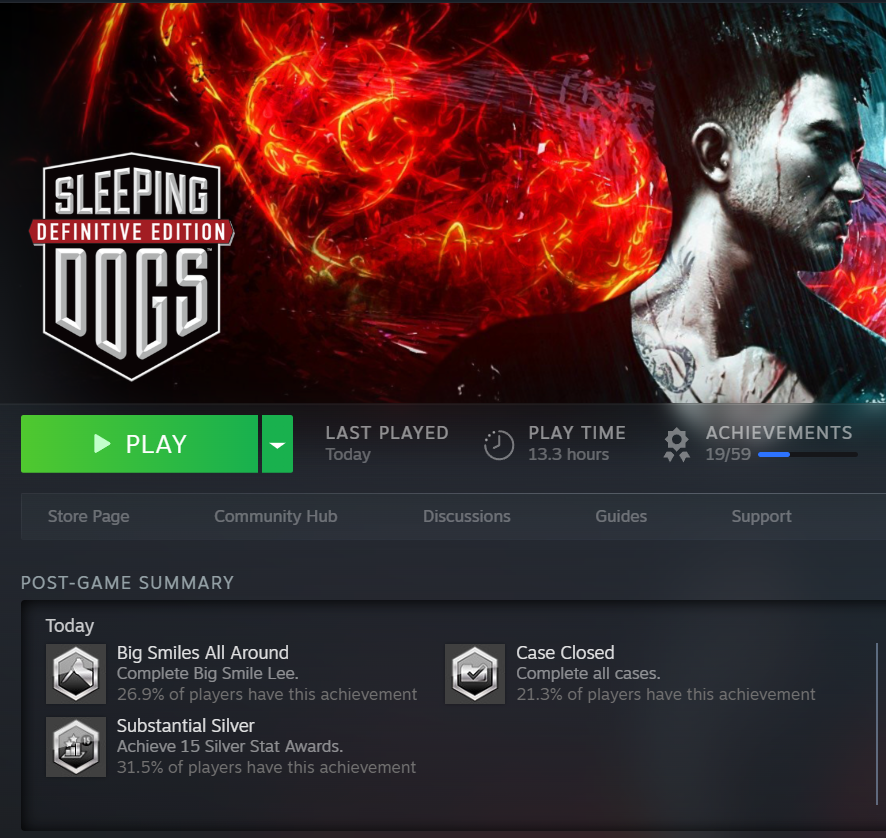
Task: Go to the Guides tab
Action: (621, 516)
